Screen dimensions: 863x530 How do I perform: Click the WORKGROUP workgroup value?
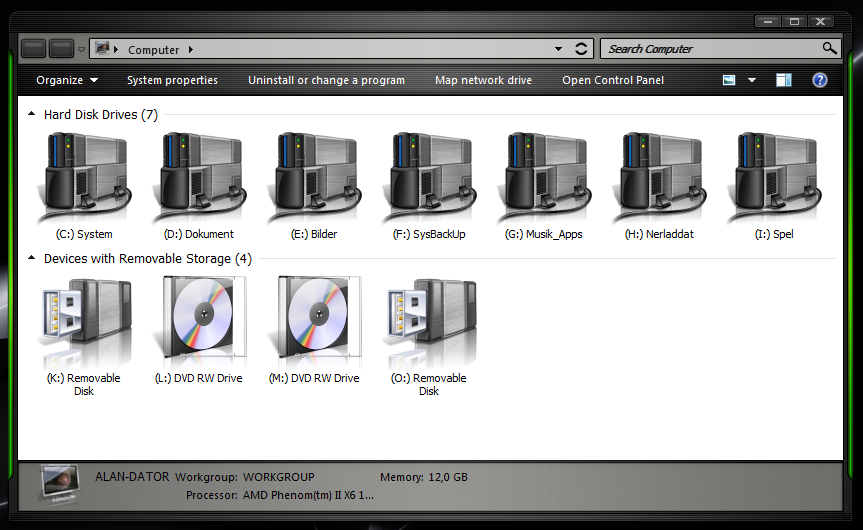tap(279, 477)
